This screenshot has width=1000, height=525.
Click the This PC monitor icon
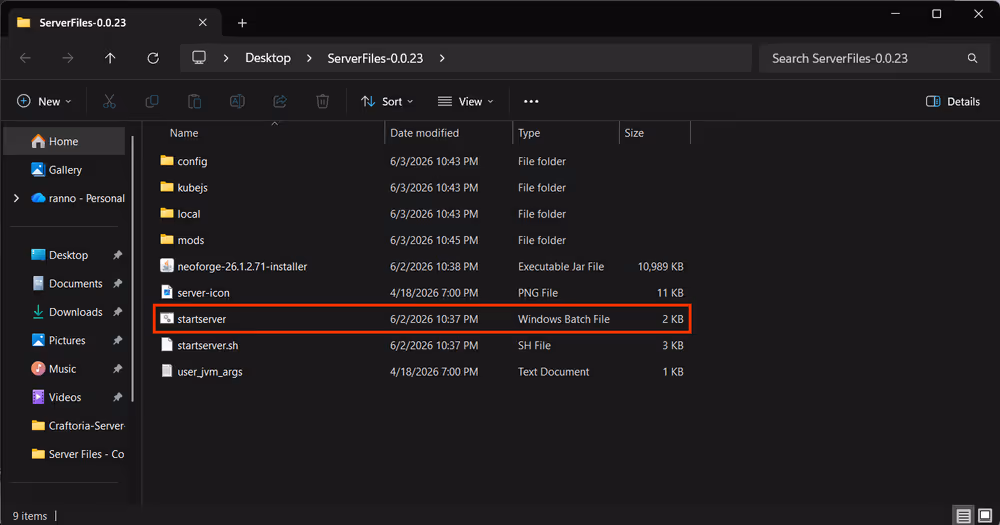tap(199, 57)
